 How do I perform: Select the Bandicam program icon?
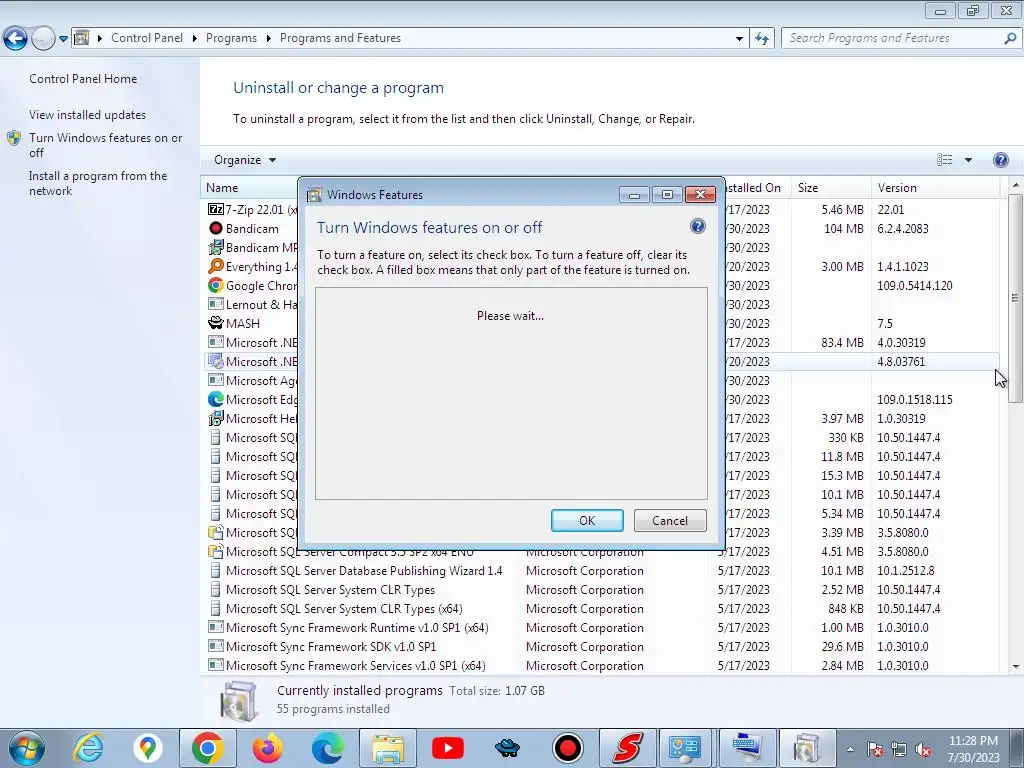click(x=216, y=229)
